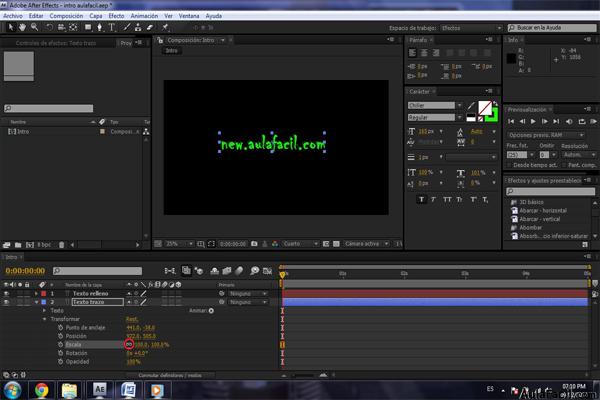Play the preview in Previsualización panel
Image resolution: width=600 pixels, height=400 pixels.
533,121
